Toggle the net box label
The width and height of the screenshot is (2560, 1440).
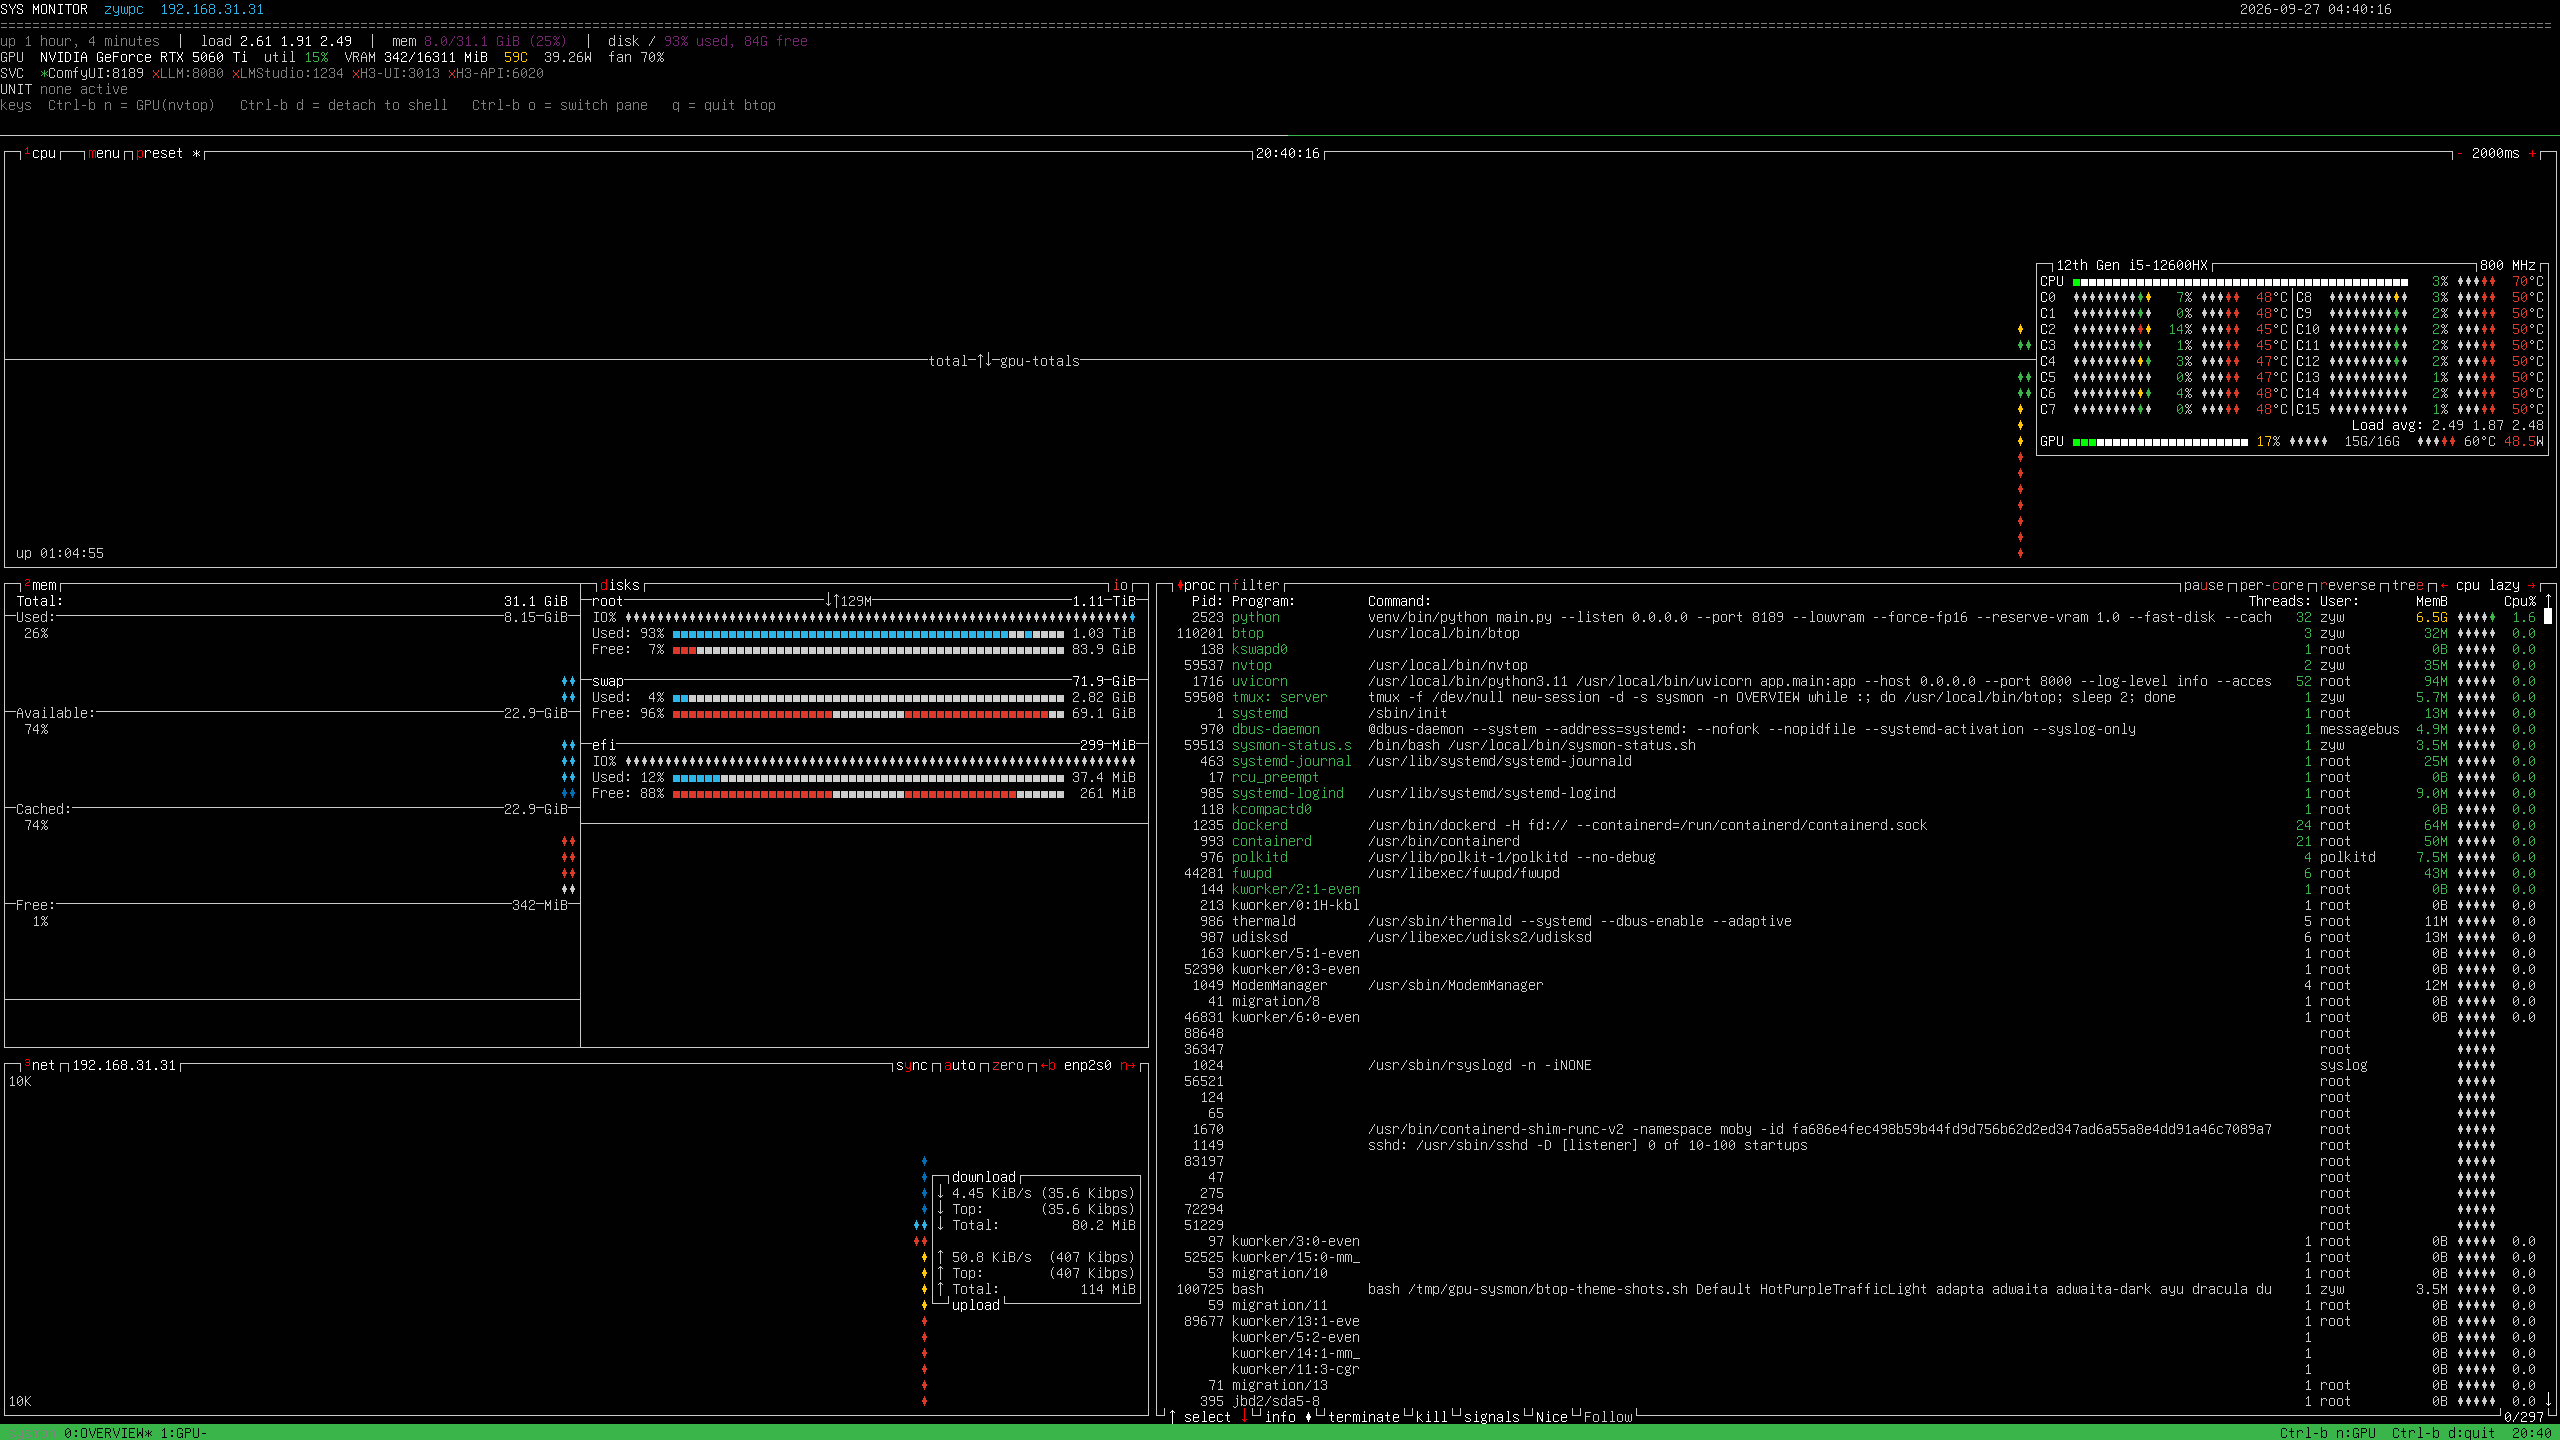coord(40,1065)
